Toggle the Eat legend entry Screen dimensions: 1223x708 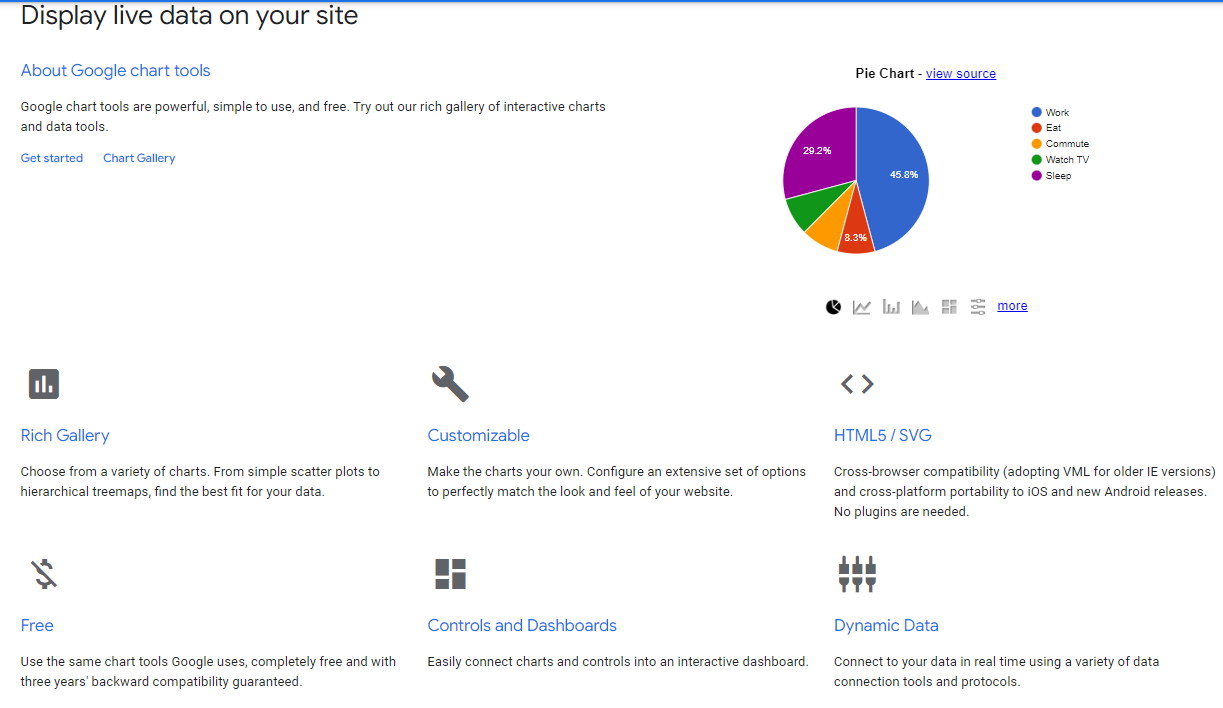[1048, 127]
